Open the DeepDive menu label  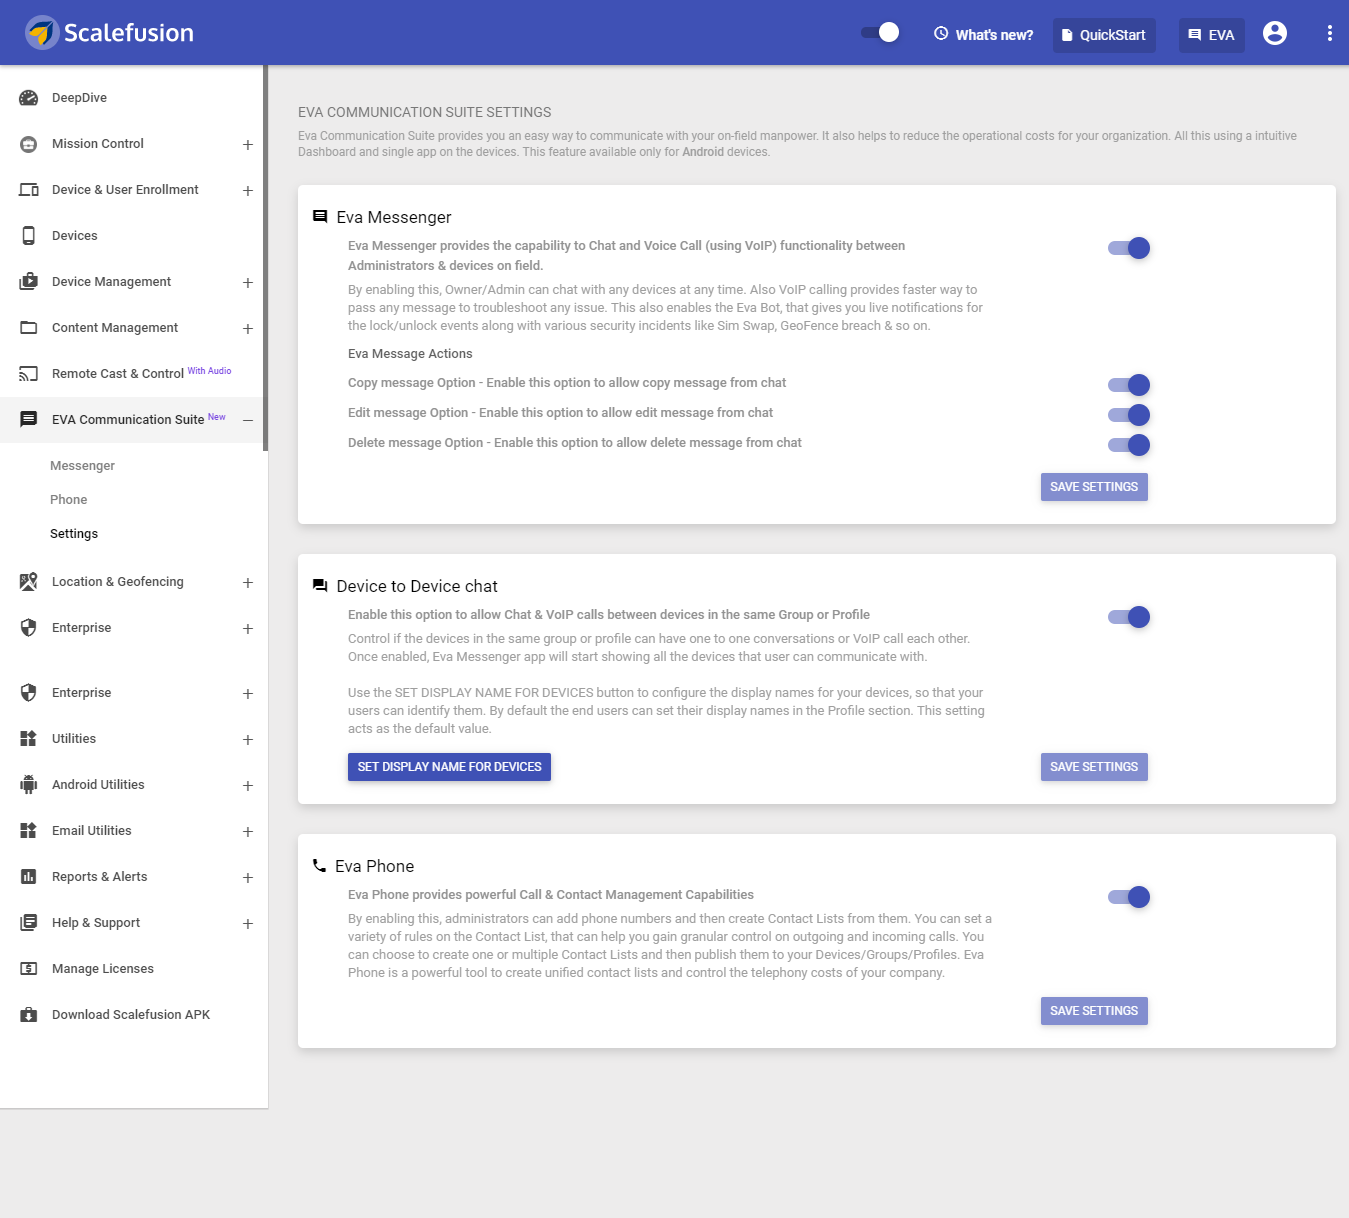79,98
